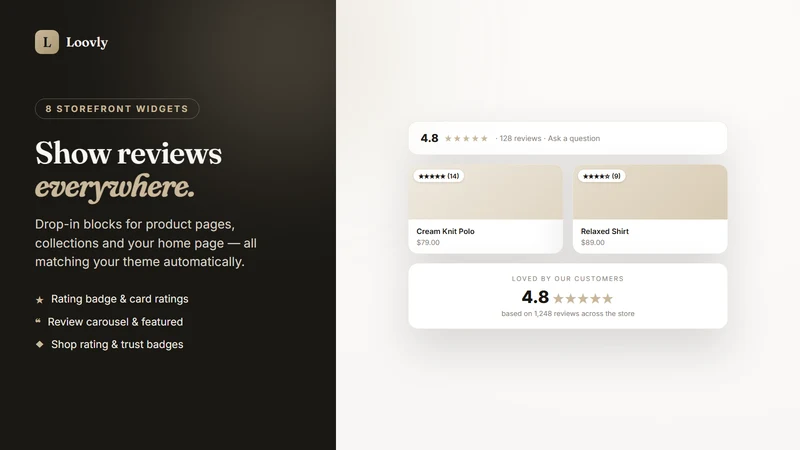The width and height of the screenshot is (800, 450).
Task: Click the Cream Knit Polo product title
Action: tap(445, 231)
